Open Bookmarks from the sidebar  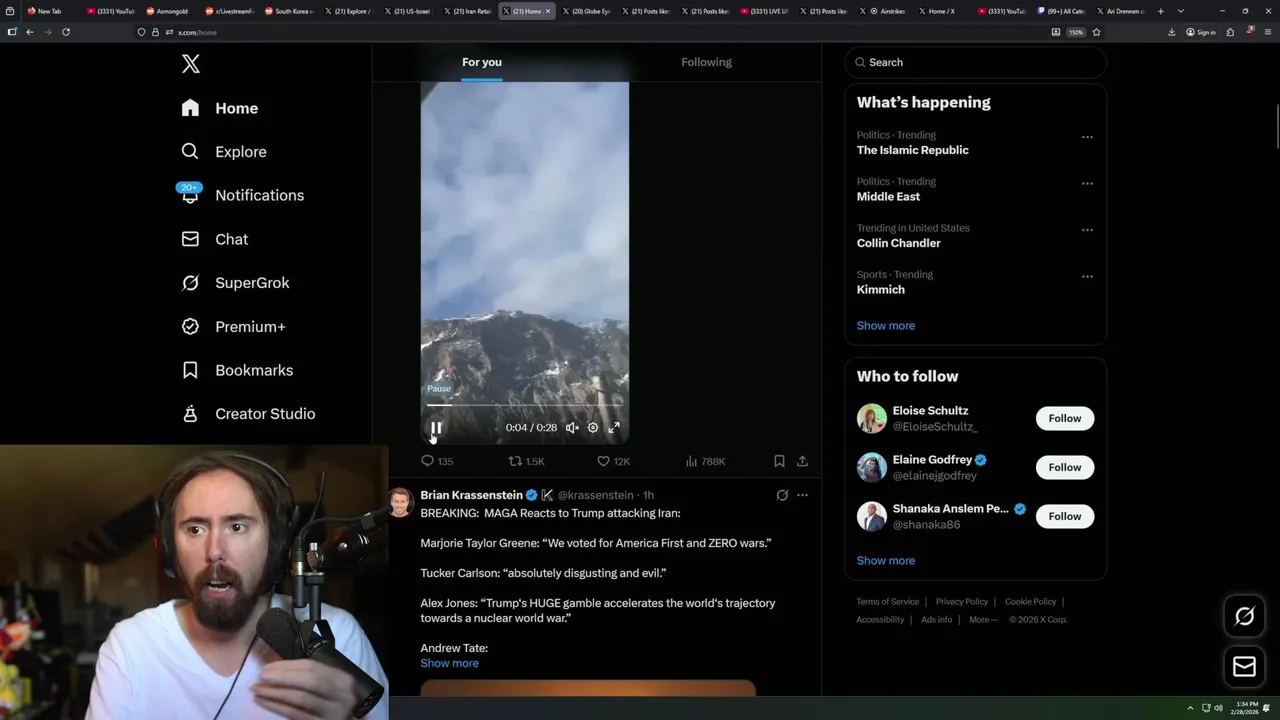[237, 370]
